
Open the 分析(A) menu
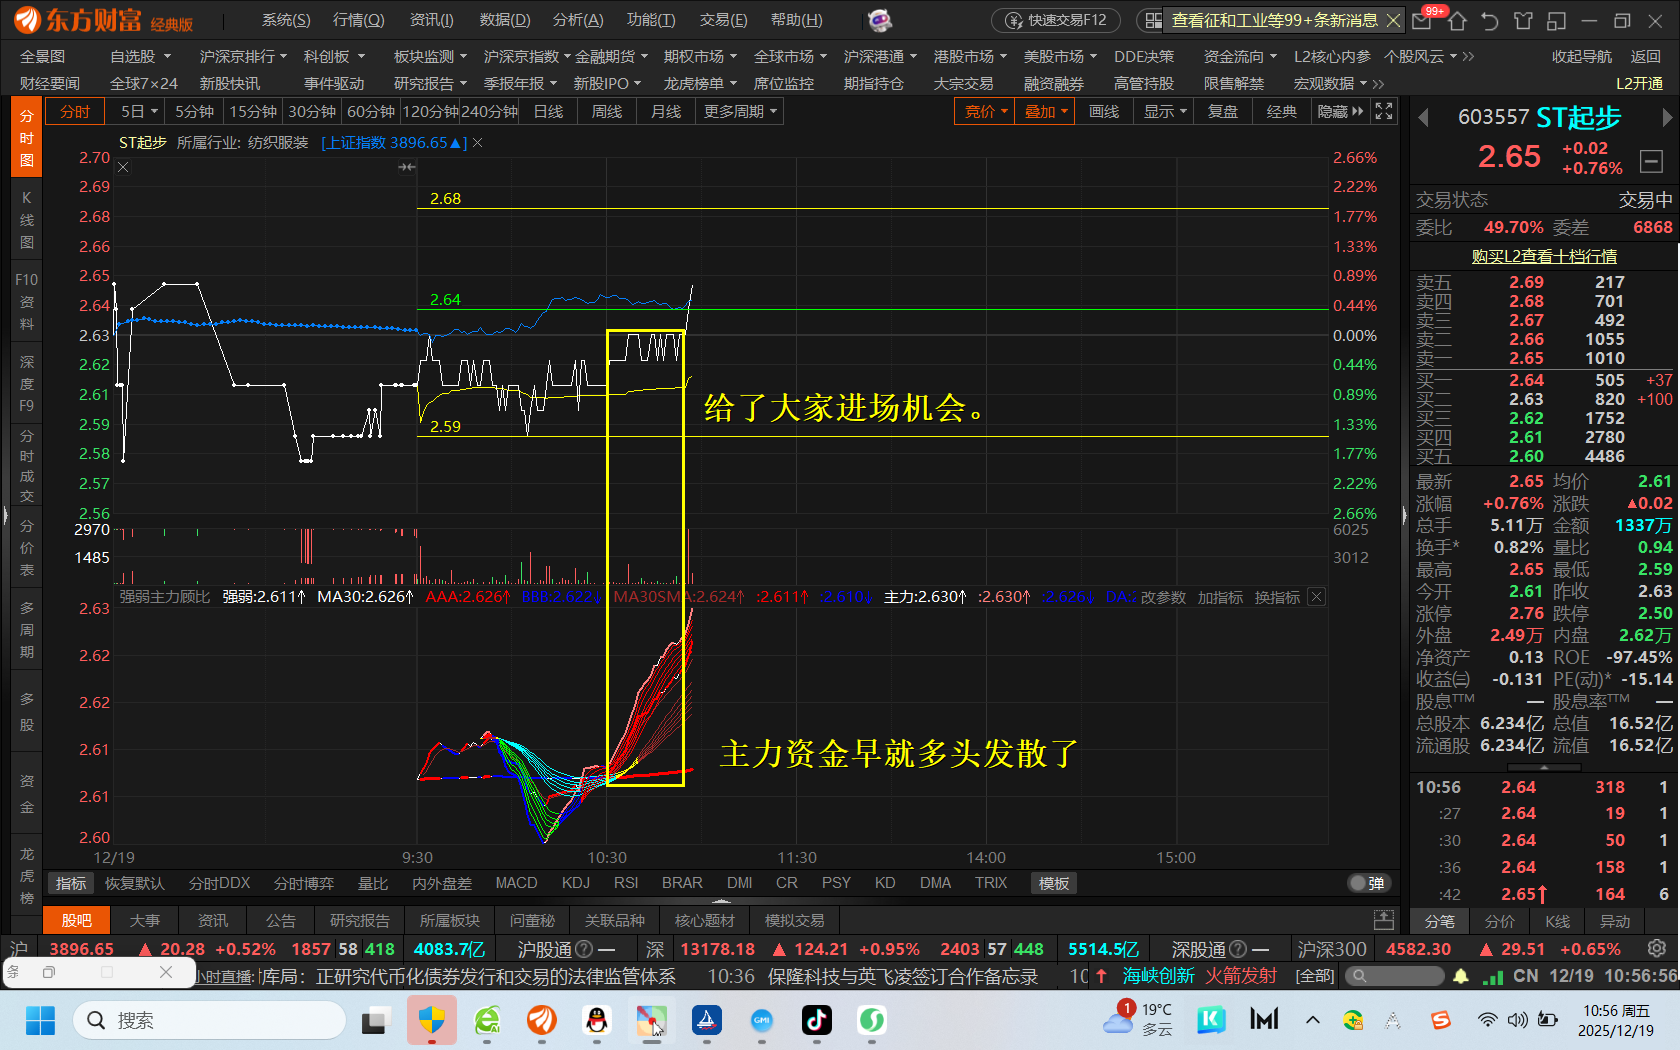point(578,20)
